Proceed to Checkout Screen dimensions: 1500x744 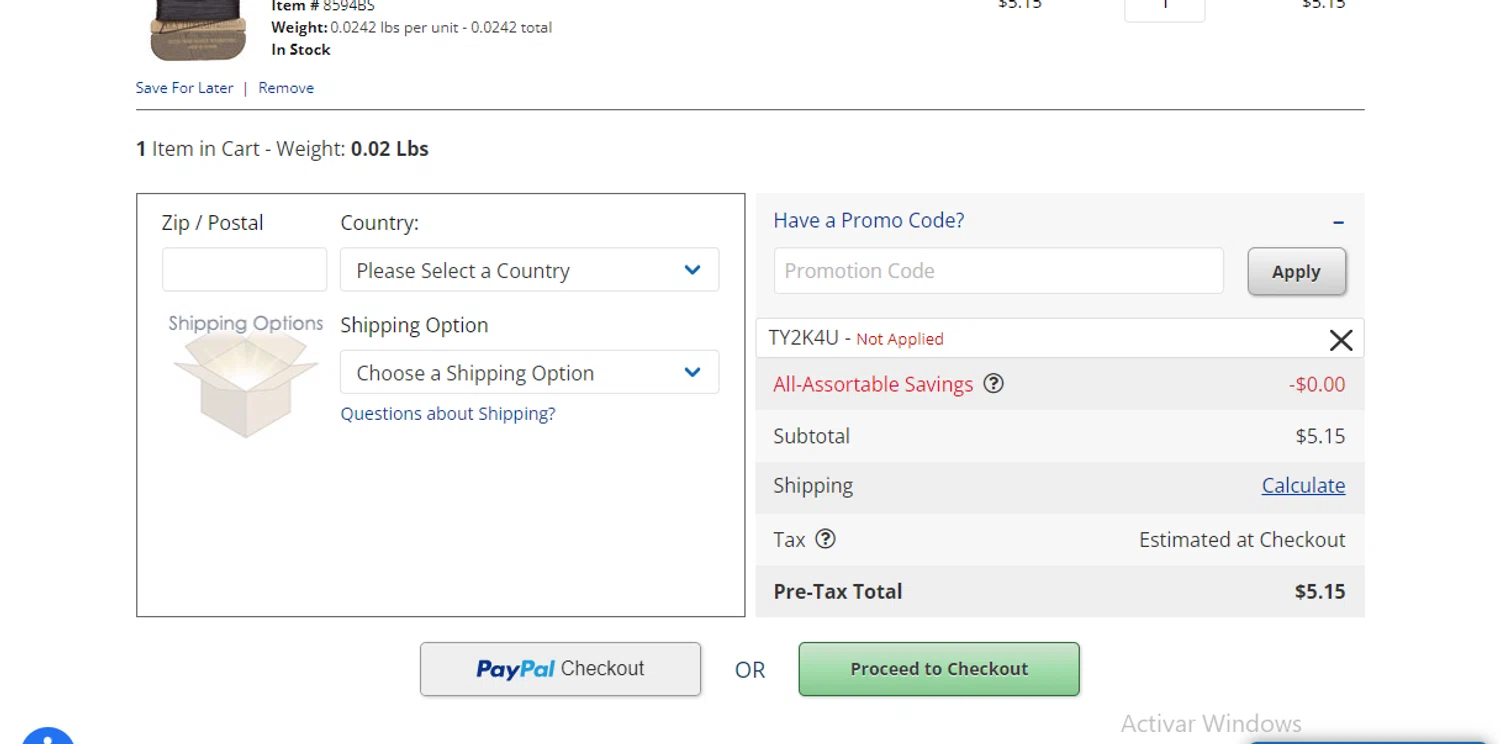pyautogui.click(x=939, y=669)
